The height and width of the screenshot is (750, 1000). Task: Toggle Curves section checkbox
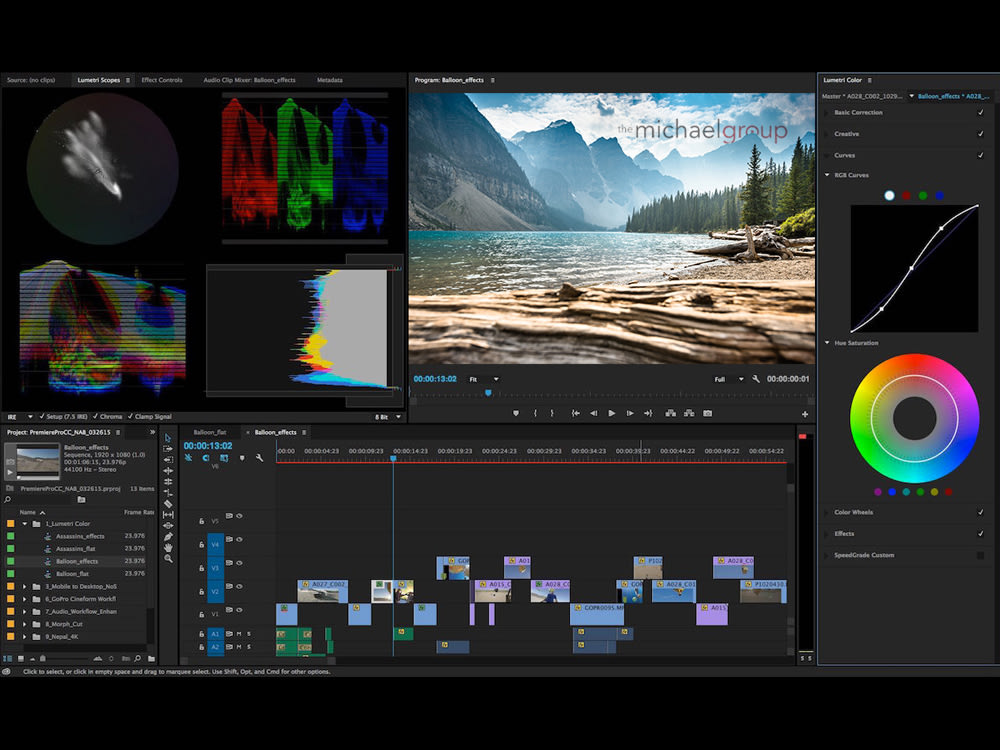pyautogui.click(x=981, y=155)
